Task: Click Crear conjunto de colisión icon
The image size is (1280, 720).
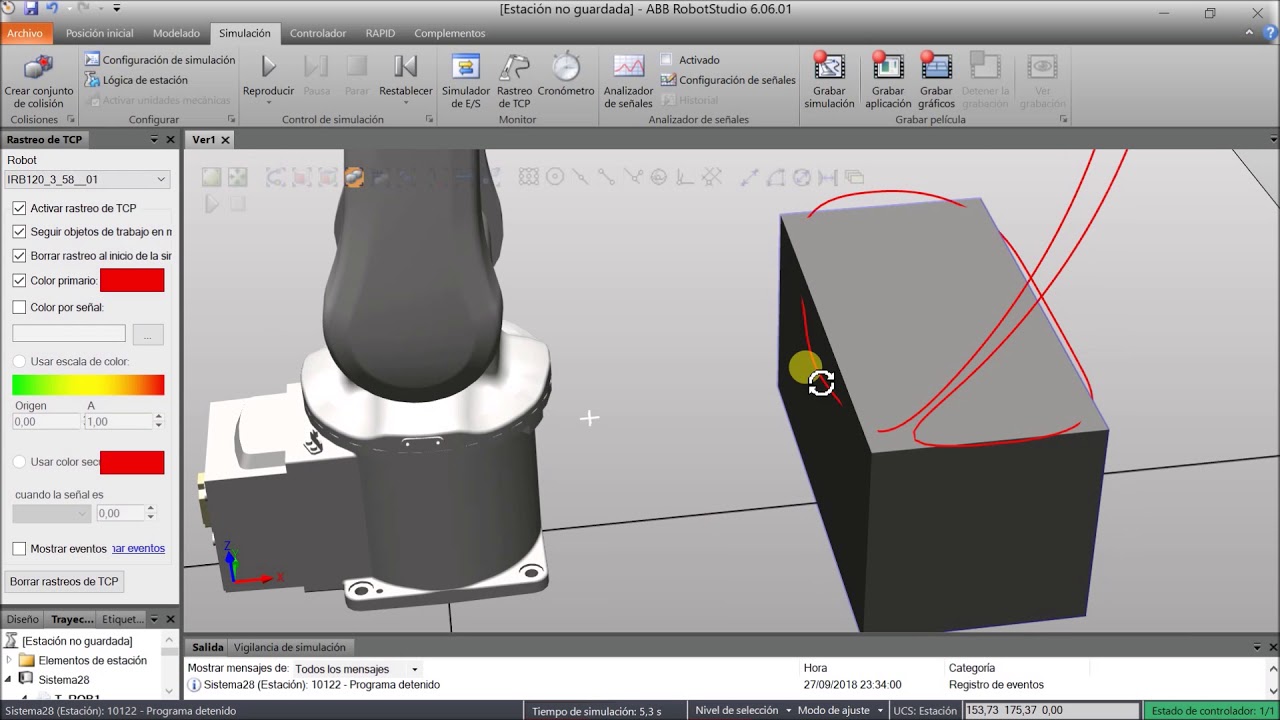Action: pyautogui.click(x=38, y=68)
